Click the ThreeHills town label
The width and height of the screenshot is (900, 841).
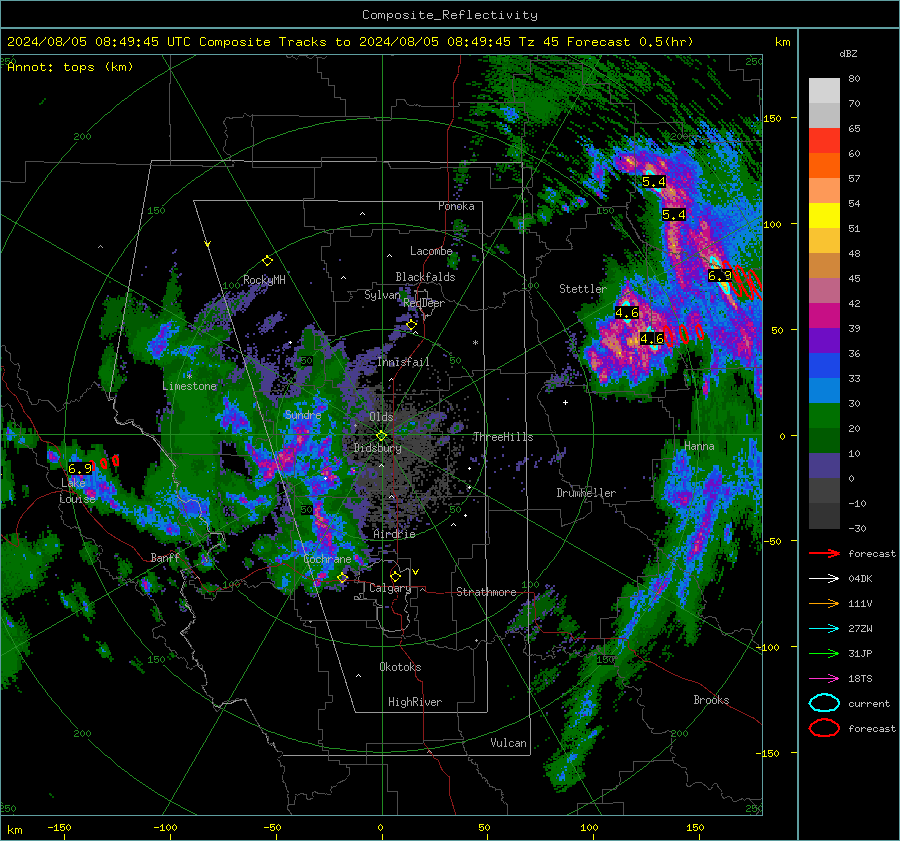(503, 437)
